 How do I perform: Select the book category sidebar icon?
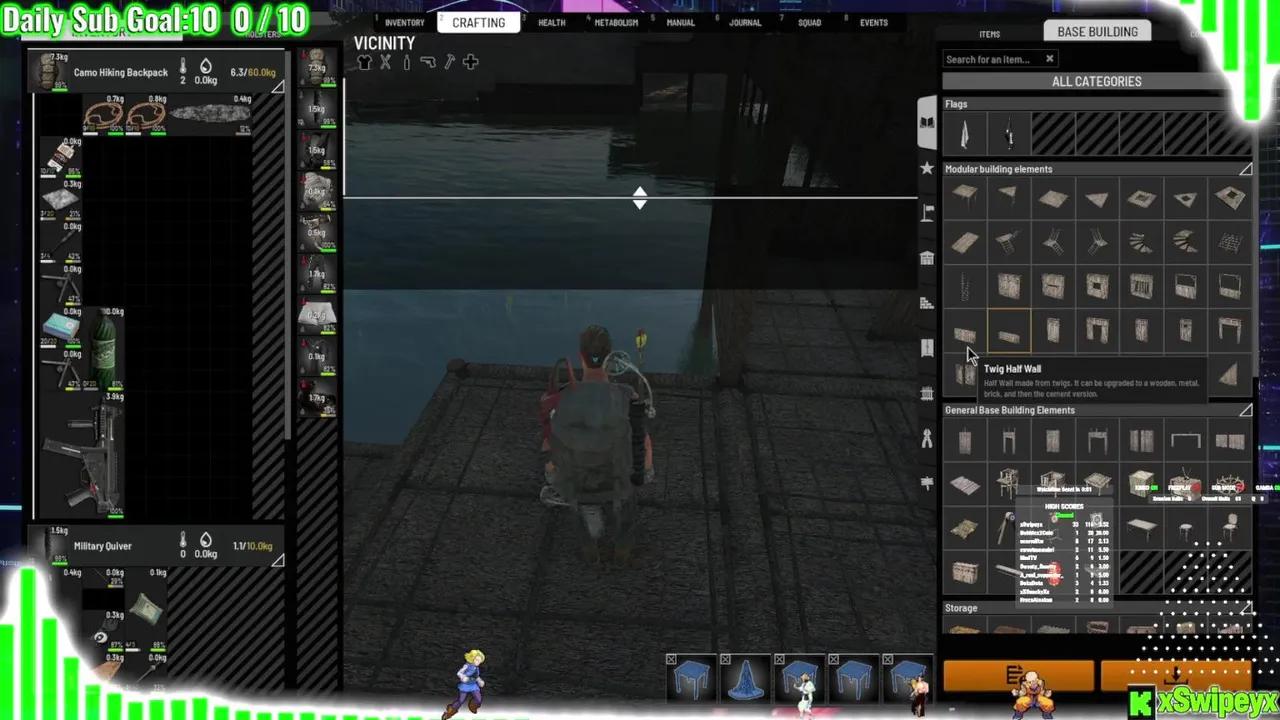tap(927, 123)
